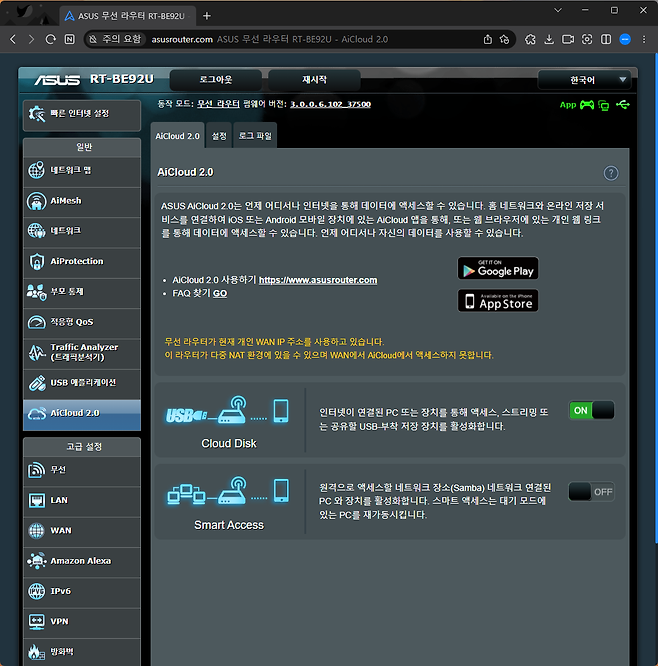Viewport: 658px width, 666px height.
Task: Turn off the Cloud Disk switch
Action: tap(591, 410)
